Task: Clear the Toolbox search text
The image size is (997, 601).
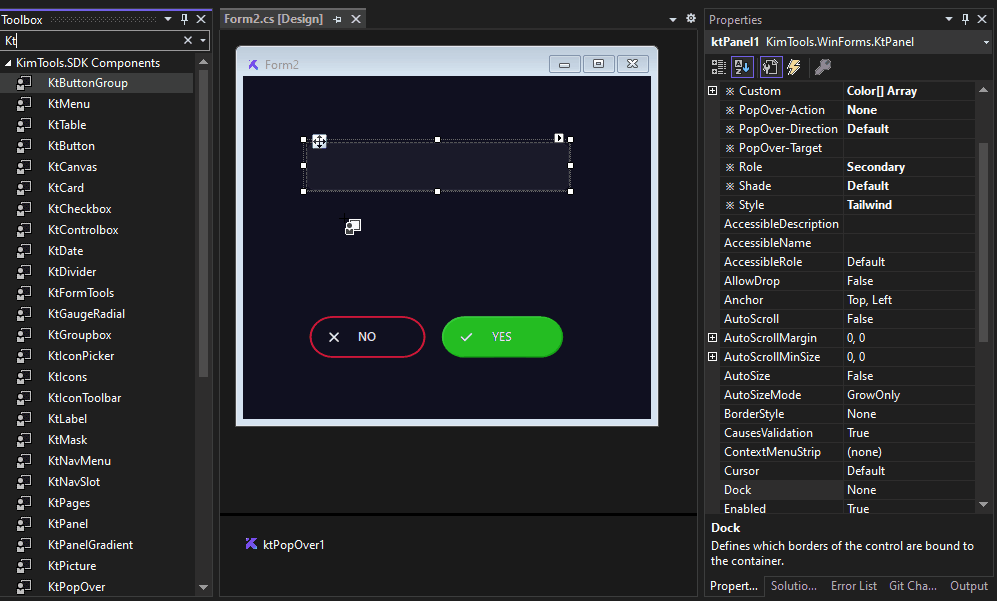Action: [x=188, y=40]
